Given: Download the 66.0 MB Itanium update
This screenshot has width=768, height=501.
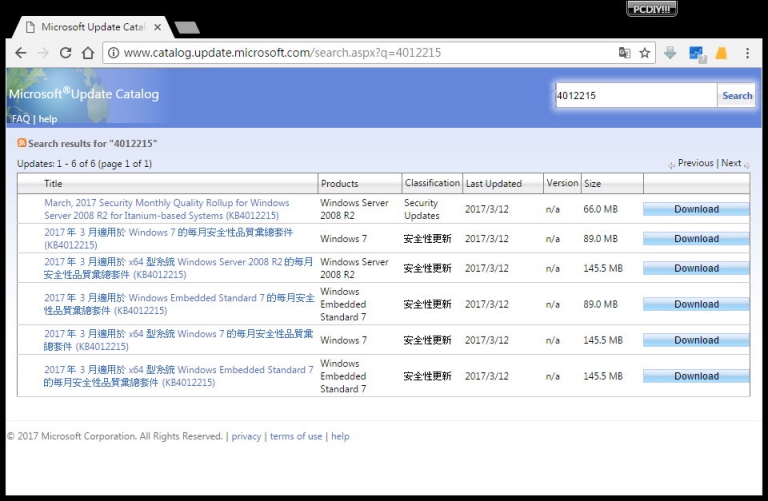Looking at the screenshot, I should [696, 209].
